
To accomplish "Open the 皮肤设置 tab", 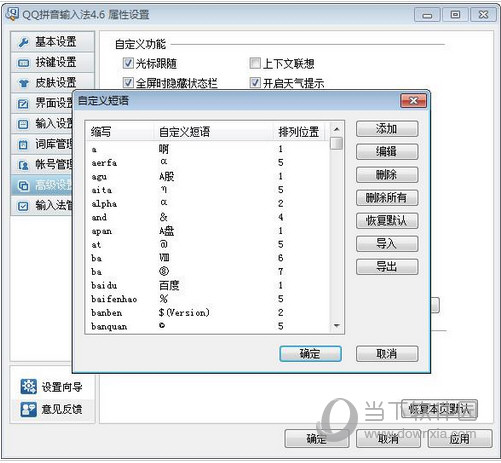I will click(53, 83).
